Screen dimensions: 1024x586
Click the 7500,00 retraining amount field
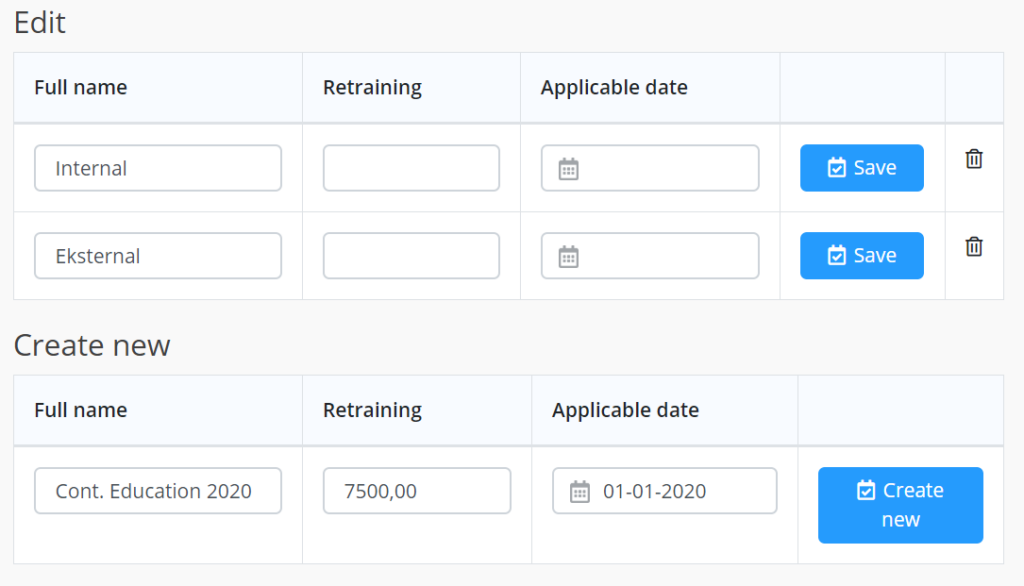(x=417, y=491)
